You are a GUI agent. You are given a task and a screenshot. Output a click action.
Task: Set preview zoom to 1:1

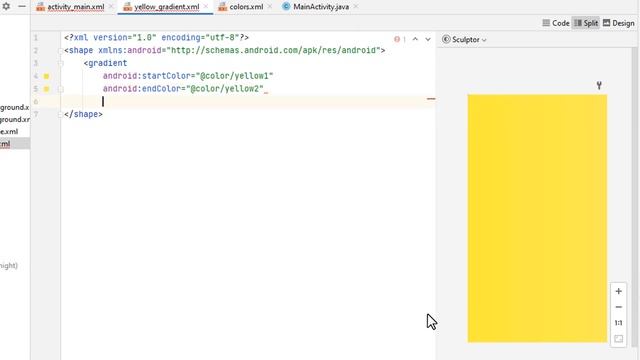[x=618, y=323]
